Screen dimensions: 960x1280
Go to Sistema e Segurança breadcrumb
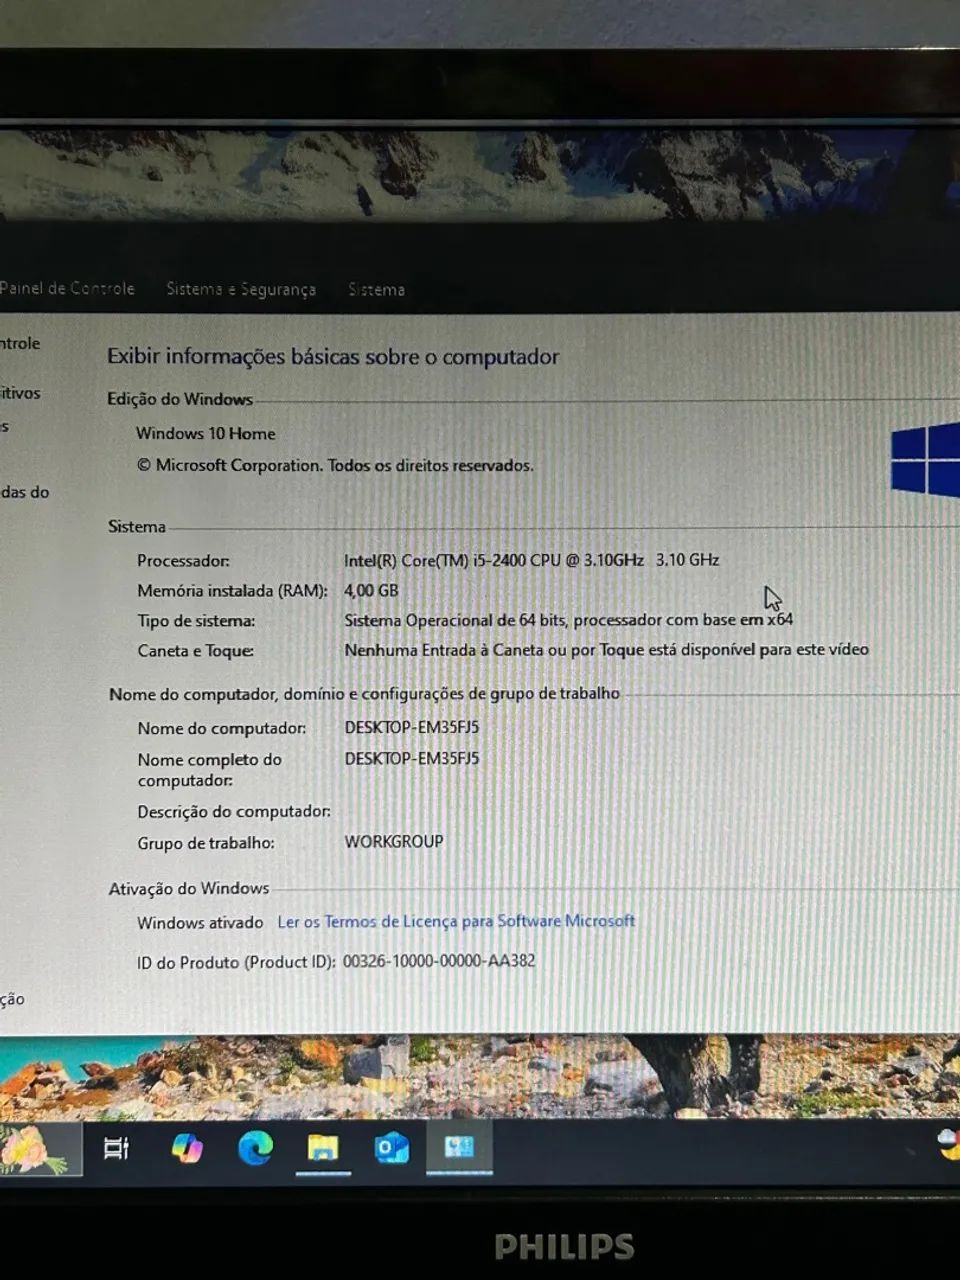coord(241,289)
